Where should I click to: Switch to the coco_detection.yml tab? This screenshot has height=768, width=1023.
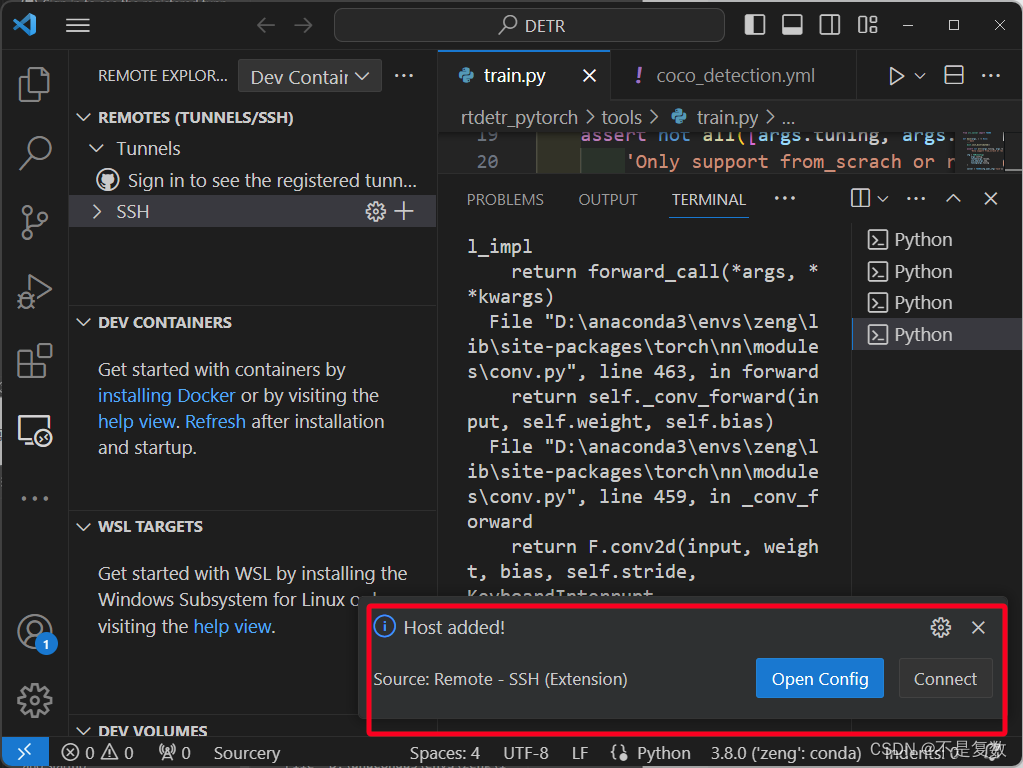(737, 74)
